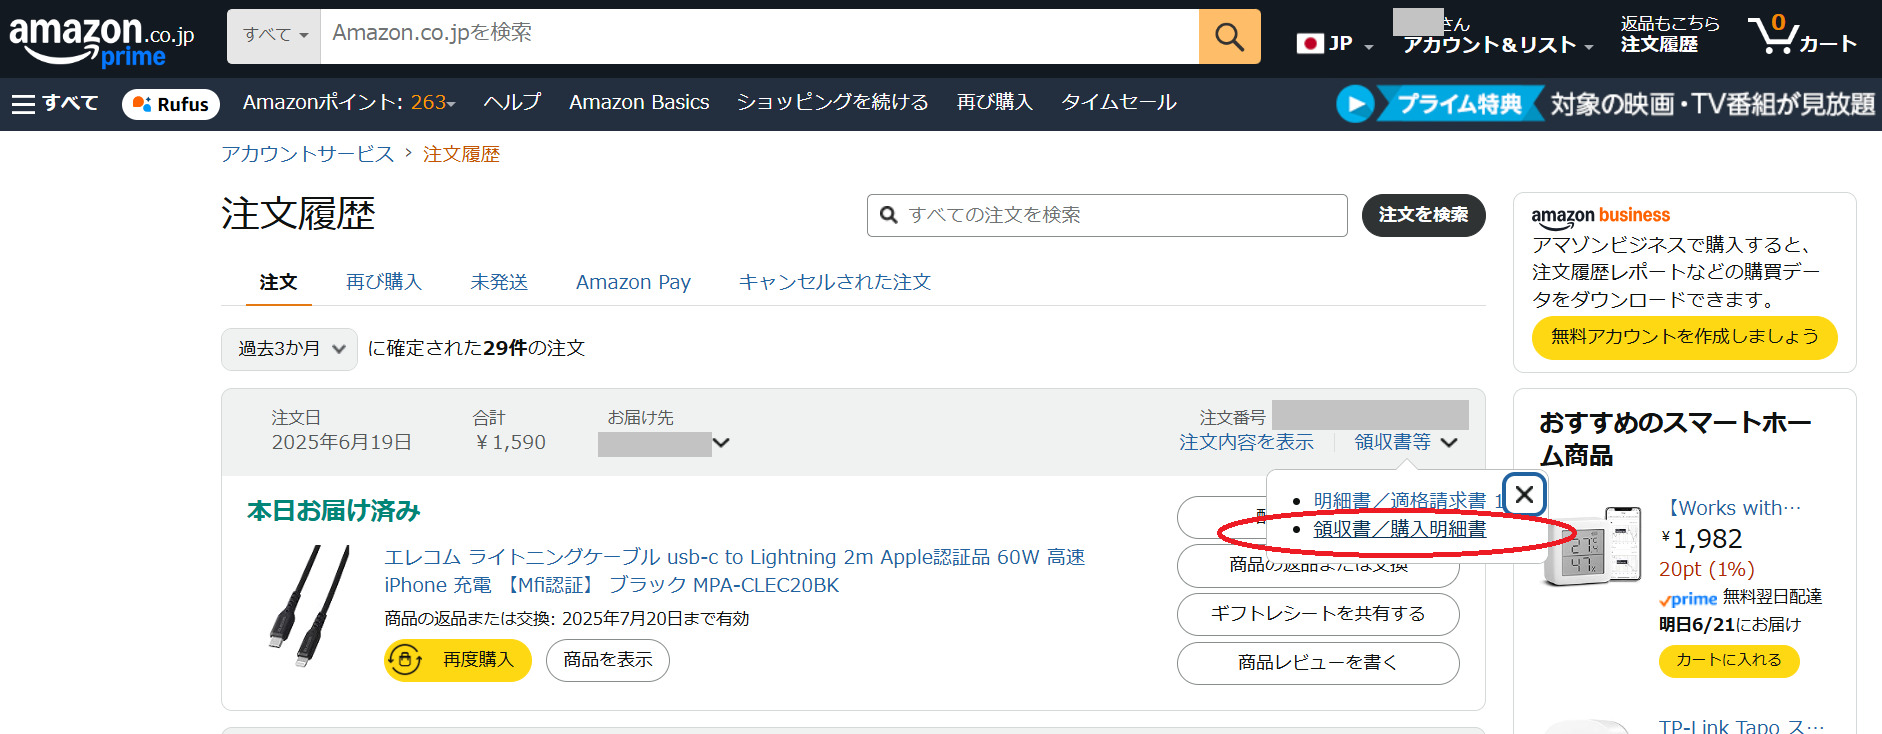Click 無料アカウントを作成しましょう button
1882x734 pixels.
pyautogui.click(x=1684, y=337)
